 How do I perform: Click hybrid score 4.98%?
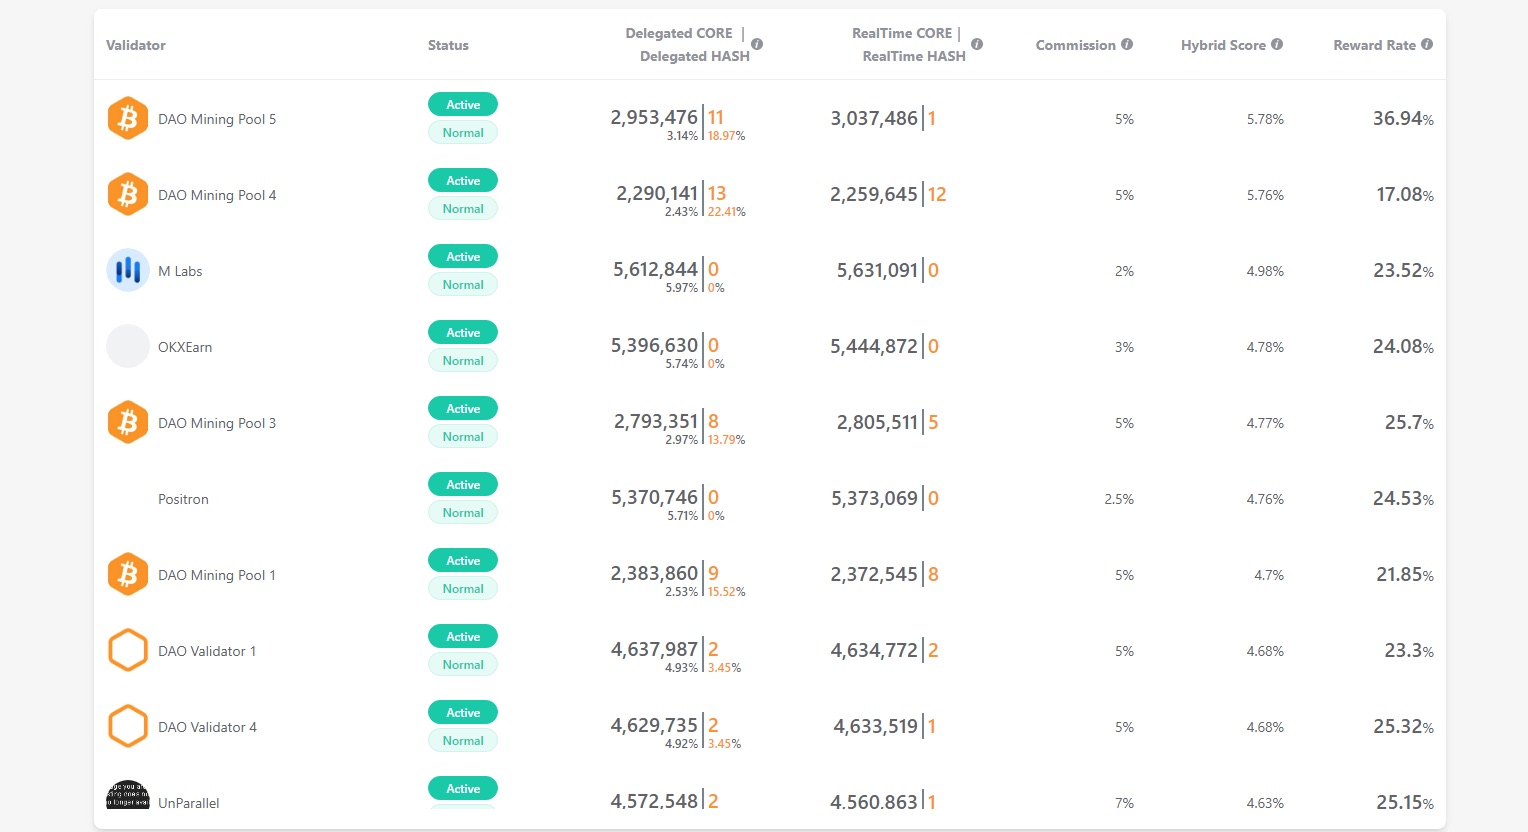point(1265,271)
